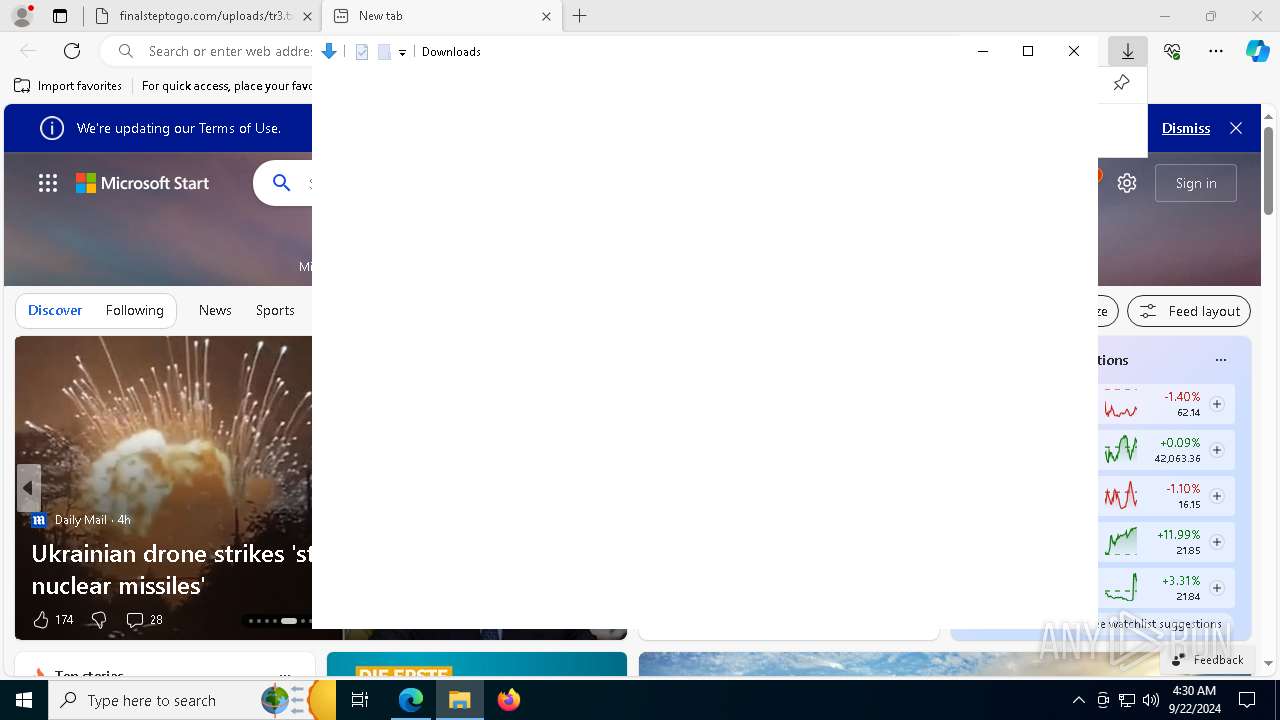The image size is (1280, 720).
Task: Open watchlist more options ellipsis
Action: pos(1221,360)
